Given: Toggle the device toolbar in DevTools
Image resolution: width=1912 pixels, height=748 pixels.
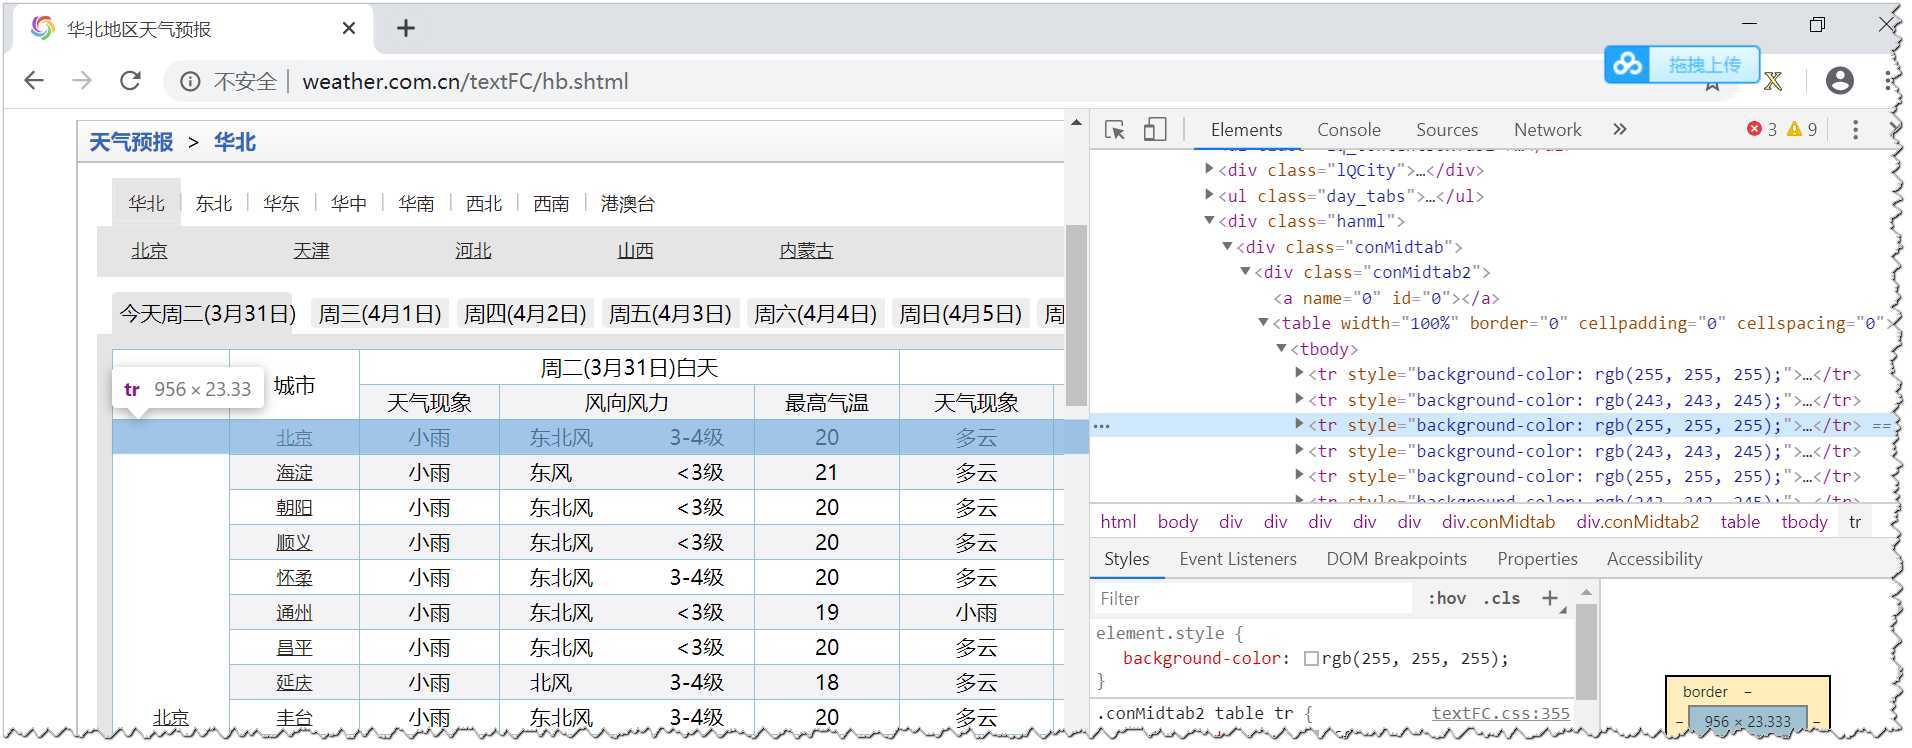Looking at the screenshot, I should tap(1155, 130).
